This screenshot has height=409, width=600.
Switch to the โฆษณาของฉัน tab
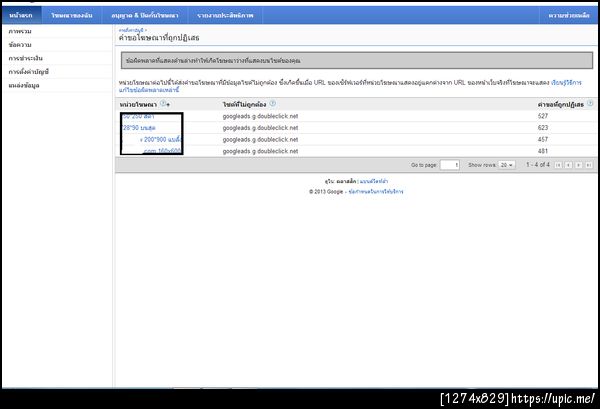point(72,15)
